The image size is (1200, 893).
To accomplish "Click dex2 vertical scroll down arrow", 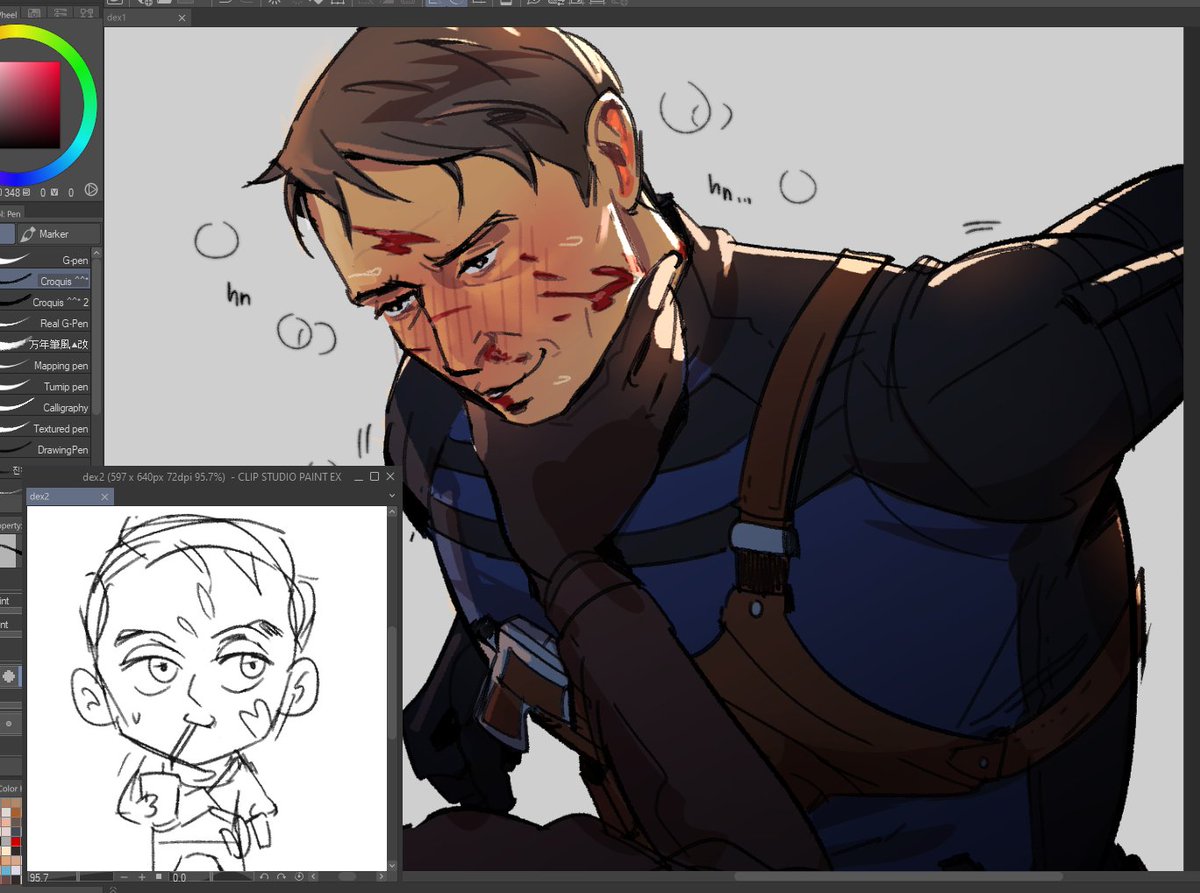I will pos(392,865).
